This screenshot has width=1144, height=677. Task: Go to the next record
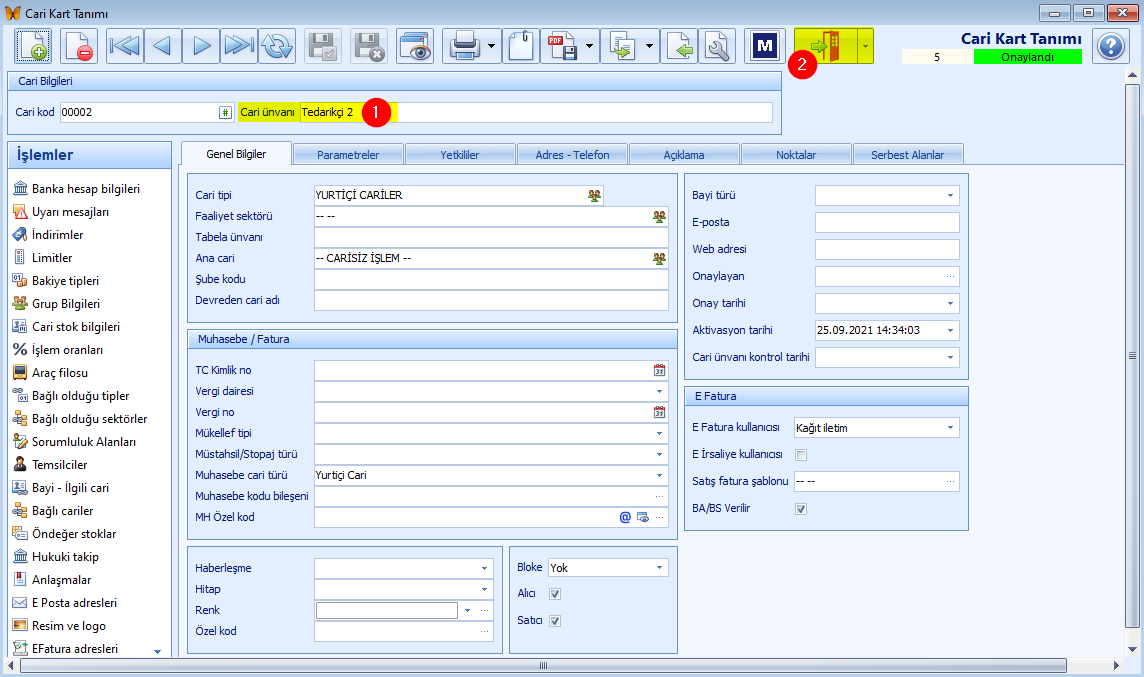tap(201, 46)
